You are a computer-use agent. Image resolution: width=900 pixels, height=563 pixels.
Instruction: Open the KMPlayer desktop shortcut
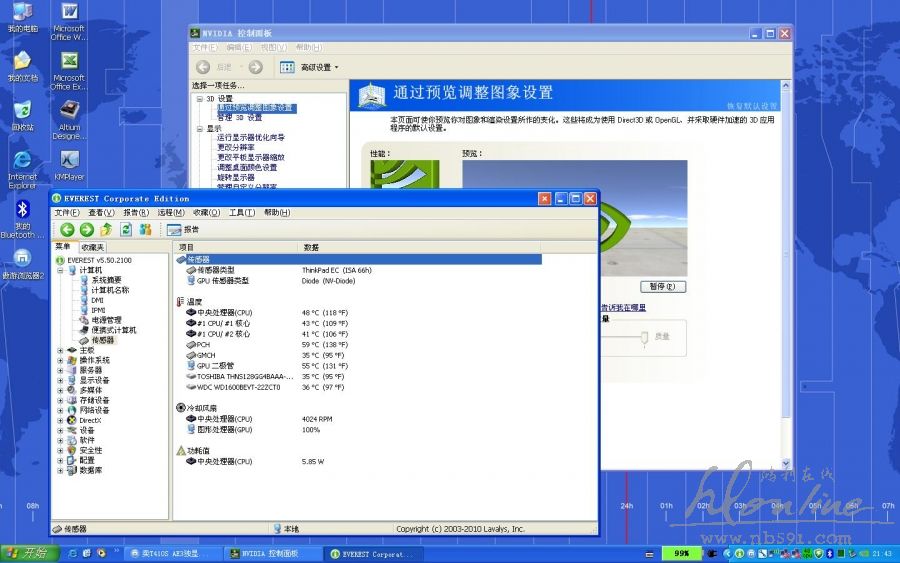(x=69, y=164)
